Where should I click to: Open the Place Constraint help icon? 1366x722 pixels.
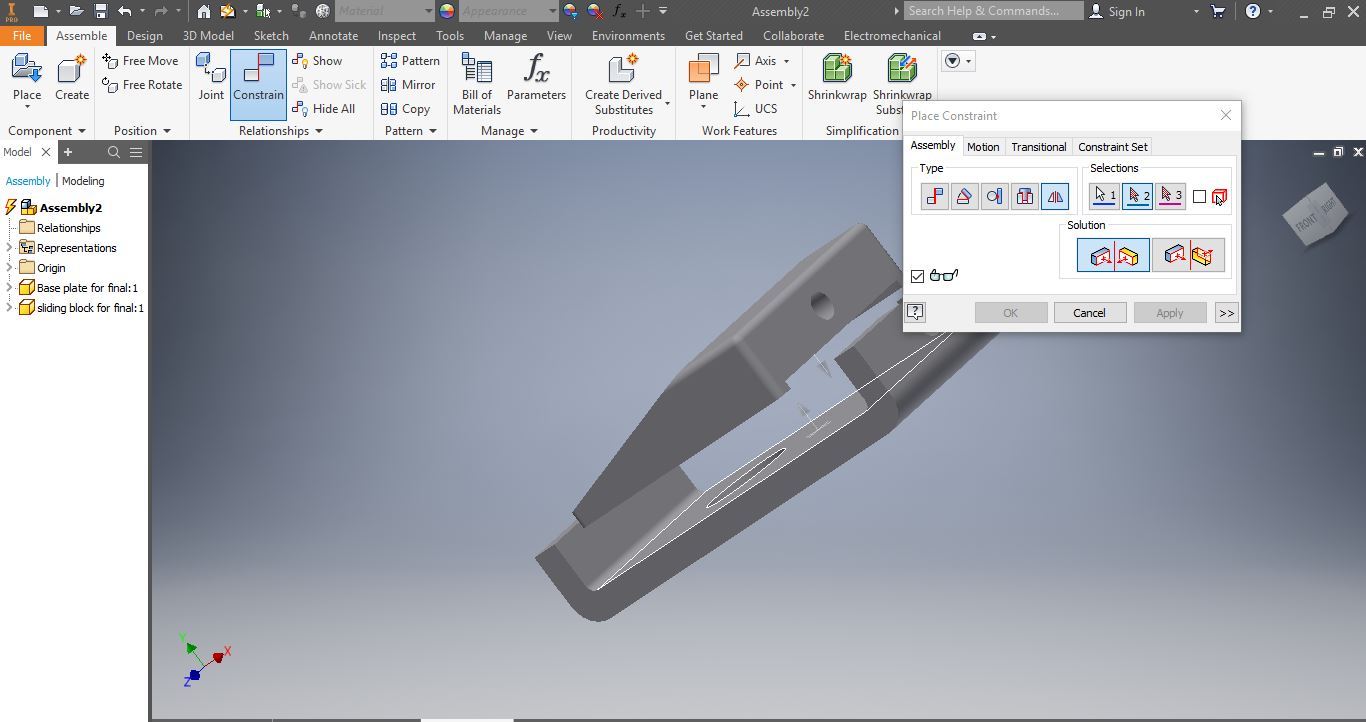coord(915,312)
